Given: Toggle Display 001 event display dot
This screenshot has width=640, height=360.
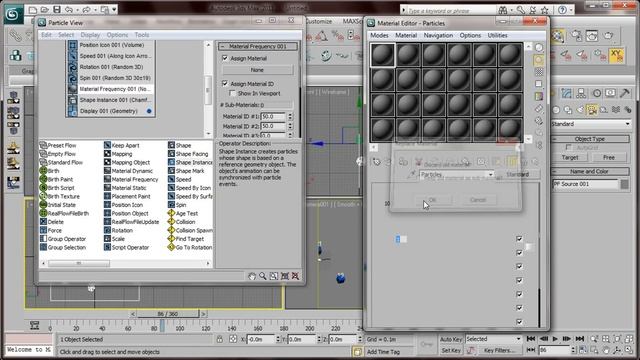Looking at the screenshot, I should tap(149, 111).
